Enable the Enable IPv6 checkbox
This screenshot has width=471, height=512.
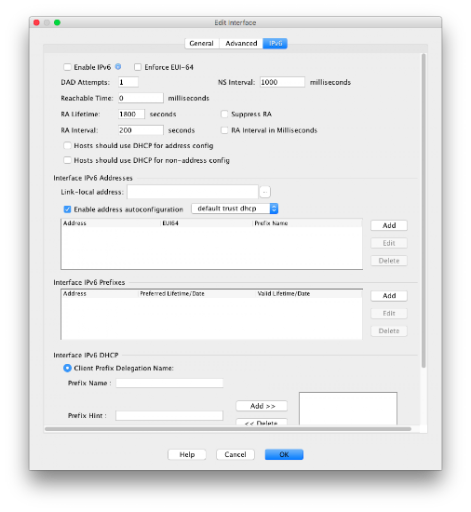[67, 67]
